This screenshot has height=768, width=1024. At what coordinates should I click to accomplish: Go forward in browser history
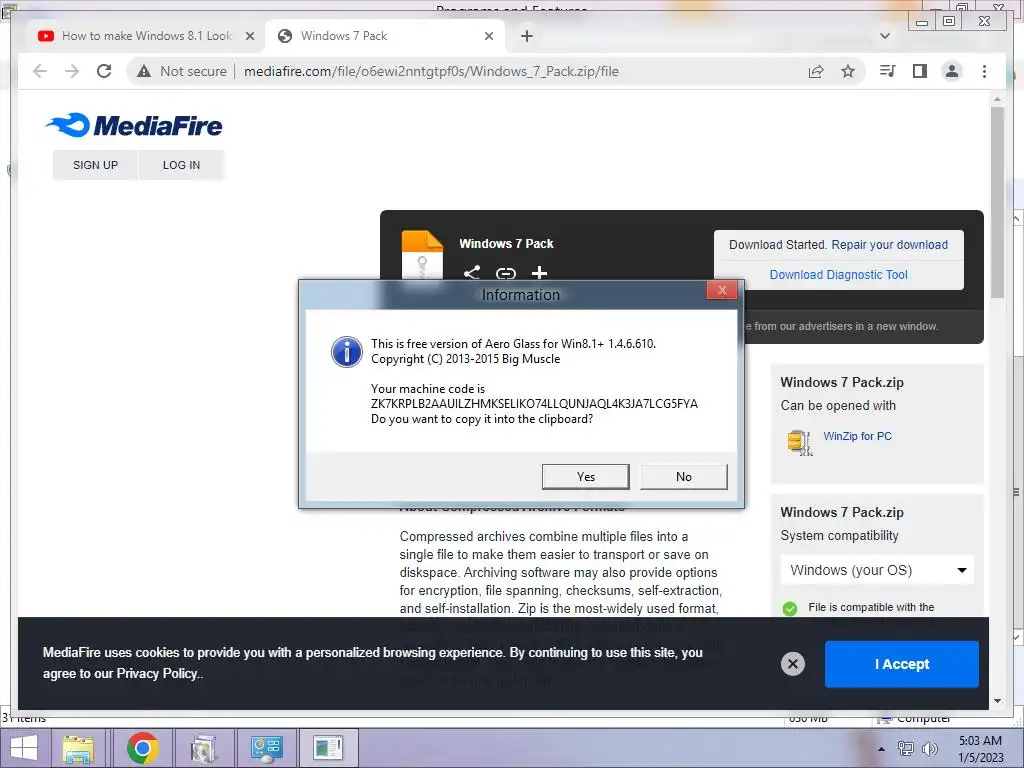72,71
